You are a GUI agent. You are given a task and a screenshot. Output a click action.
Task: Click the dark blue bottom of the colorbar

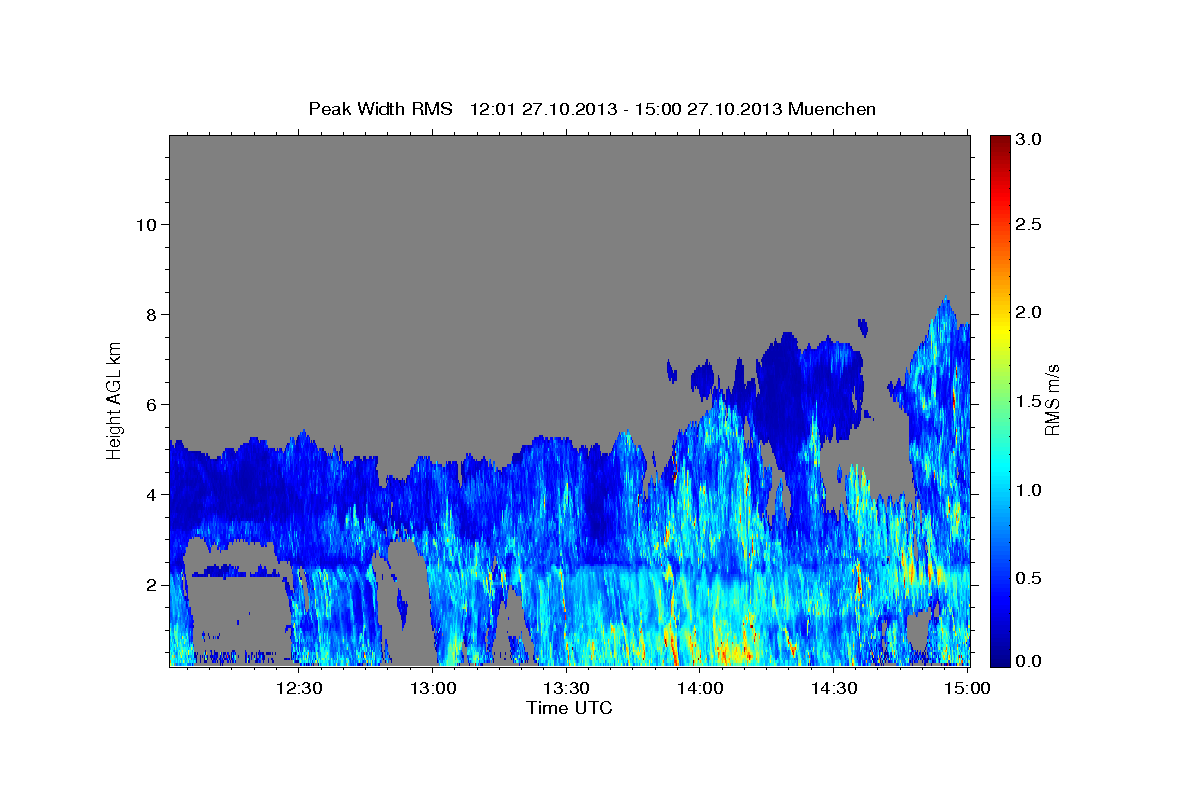[x=999, y=655]
